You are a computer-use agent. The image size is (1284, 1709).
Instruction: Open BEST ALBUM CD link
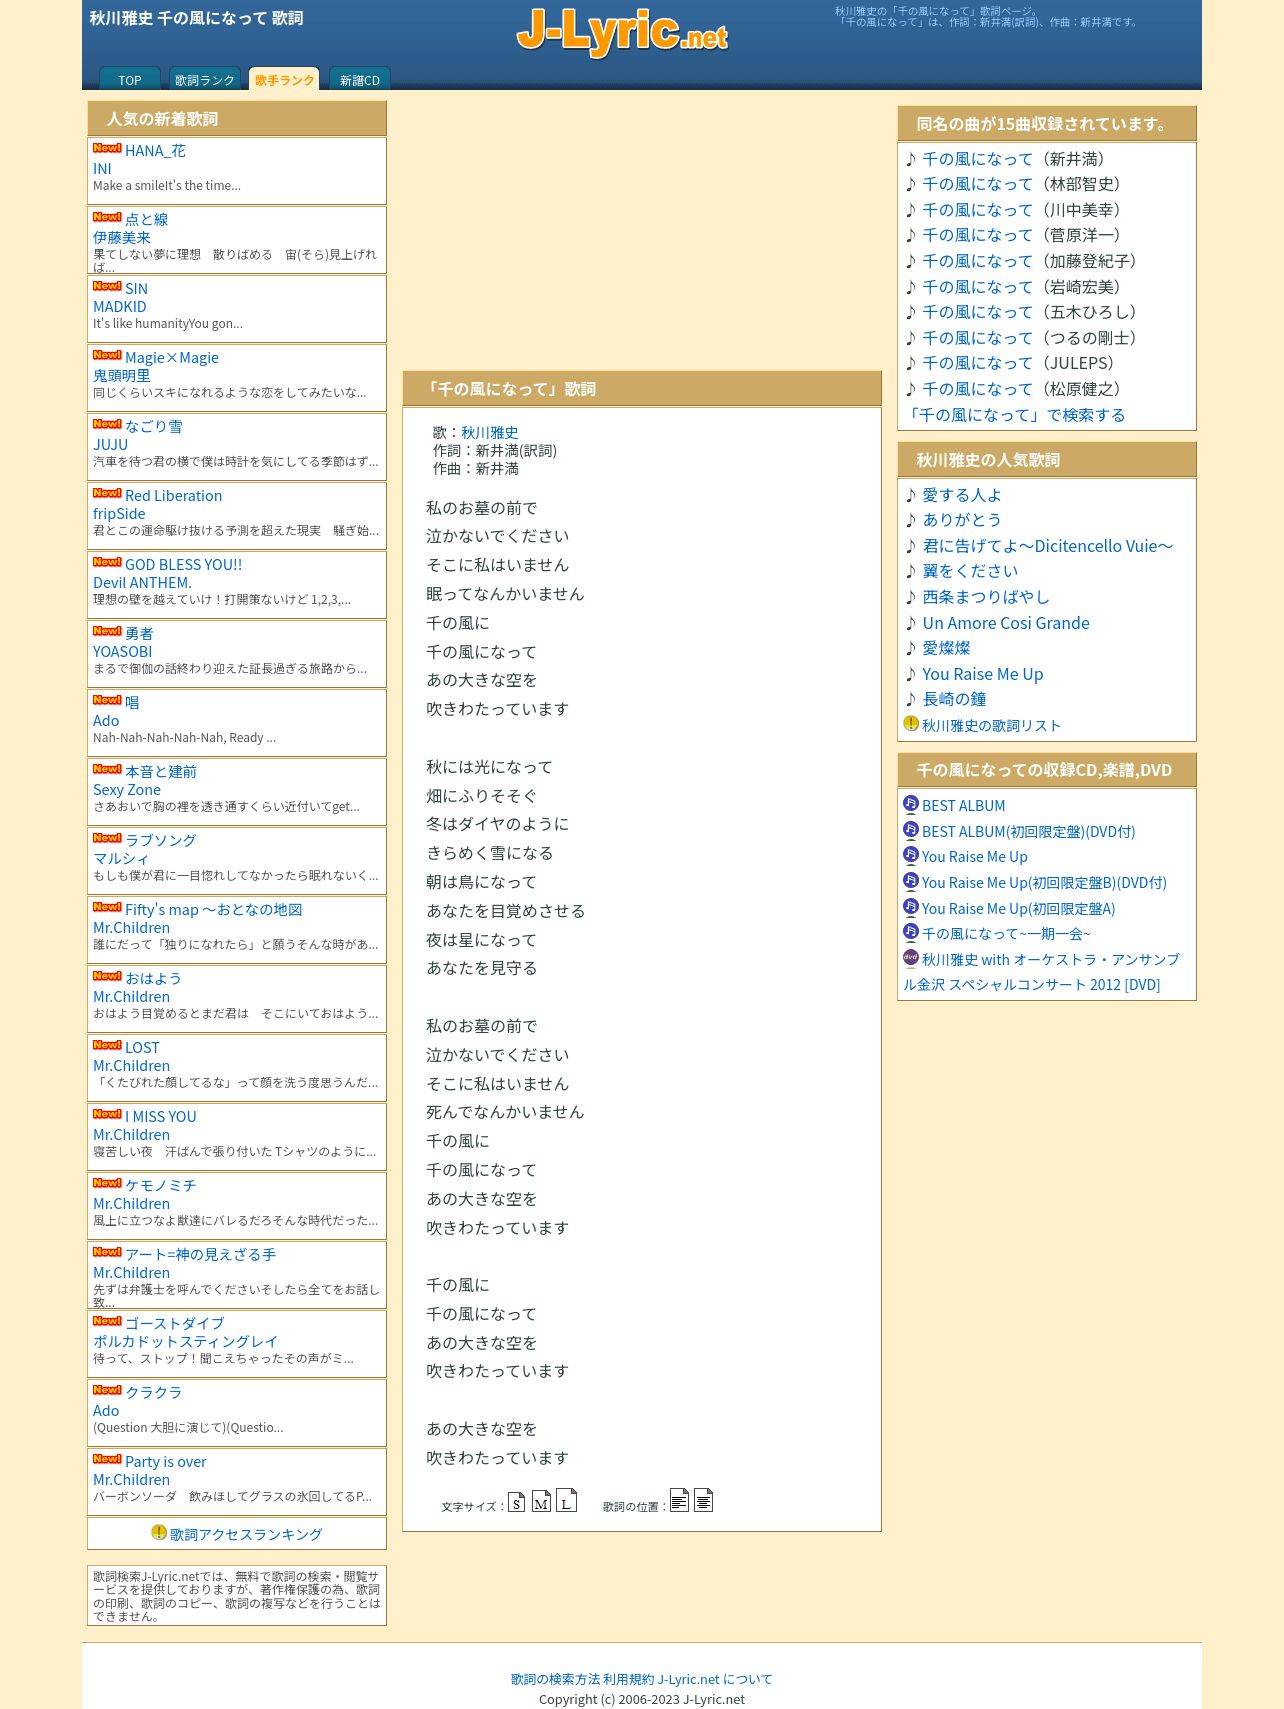pos(963,806)
